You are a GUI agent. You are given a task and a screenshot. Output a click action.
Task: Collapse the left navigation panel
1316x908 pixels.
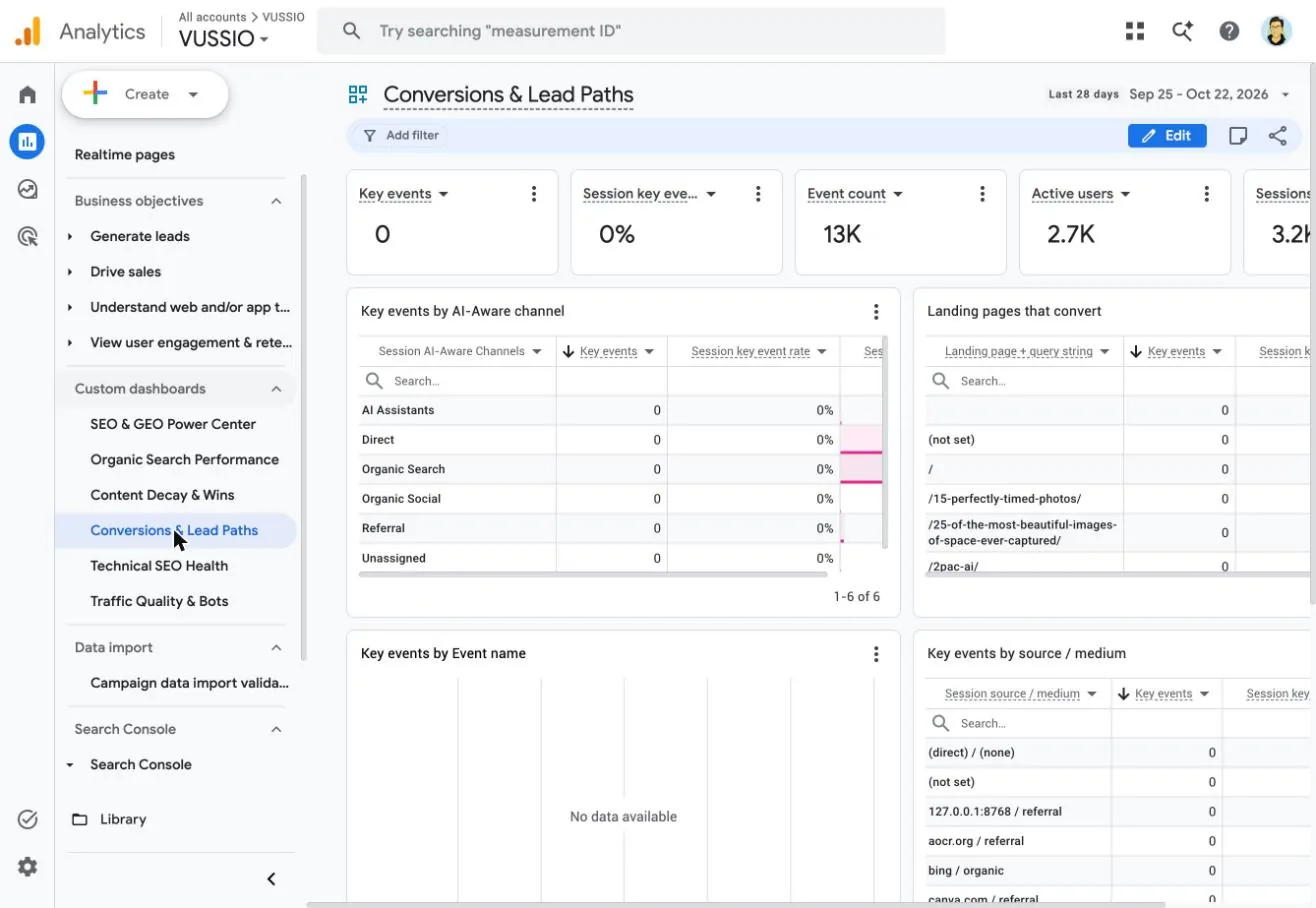coord(271,879)
